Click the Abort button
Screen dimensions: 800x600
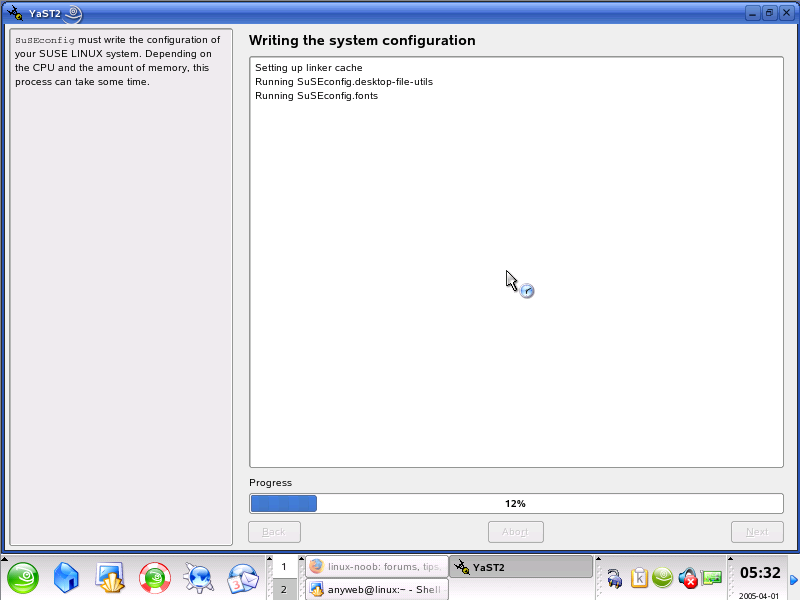[516, 532]
